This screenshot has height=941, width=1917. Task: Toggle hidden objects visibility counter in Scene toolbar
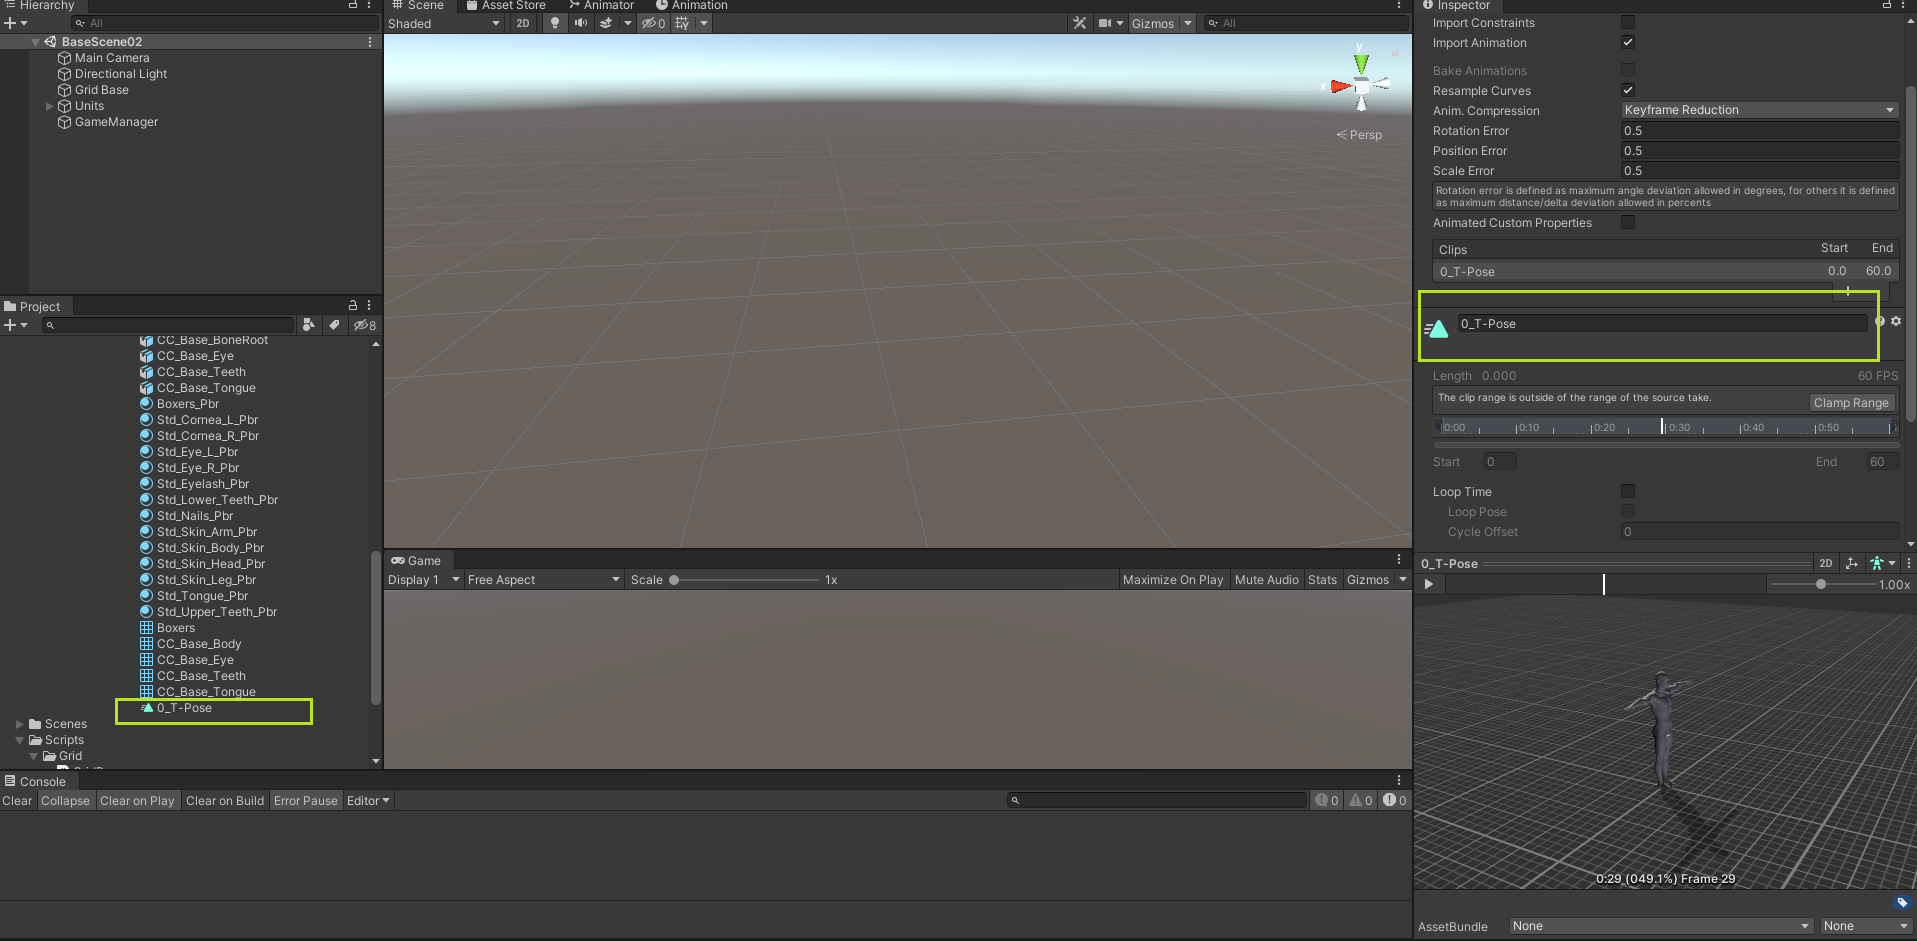(653, 23)
